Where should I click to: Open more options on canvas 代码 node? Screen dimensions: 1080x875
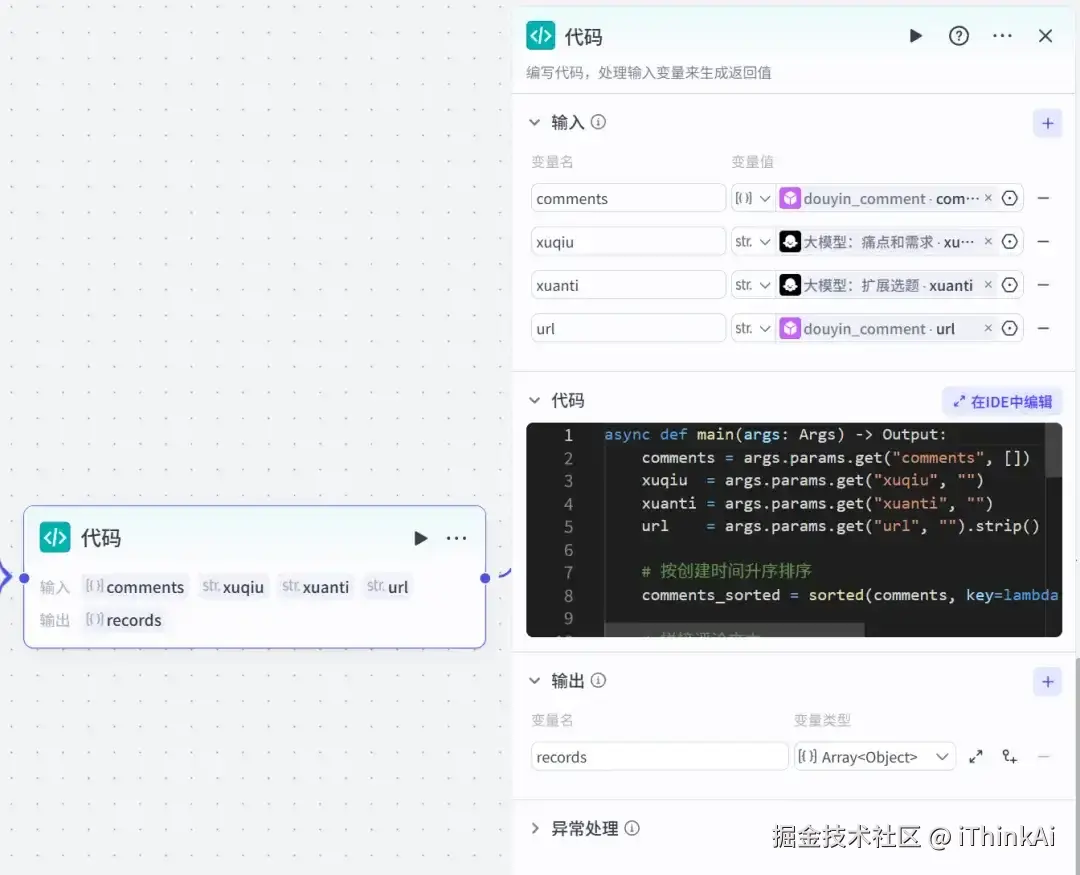(x=457, y=538)
